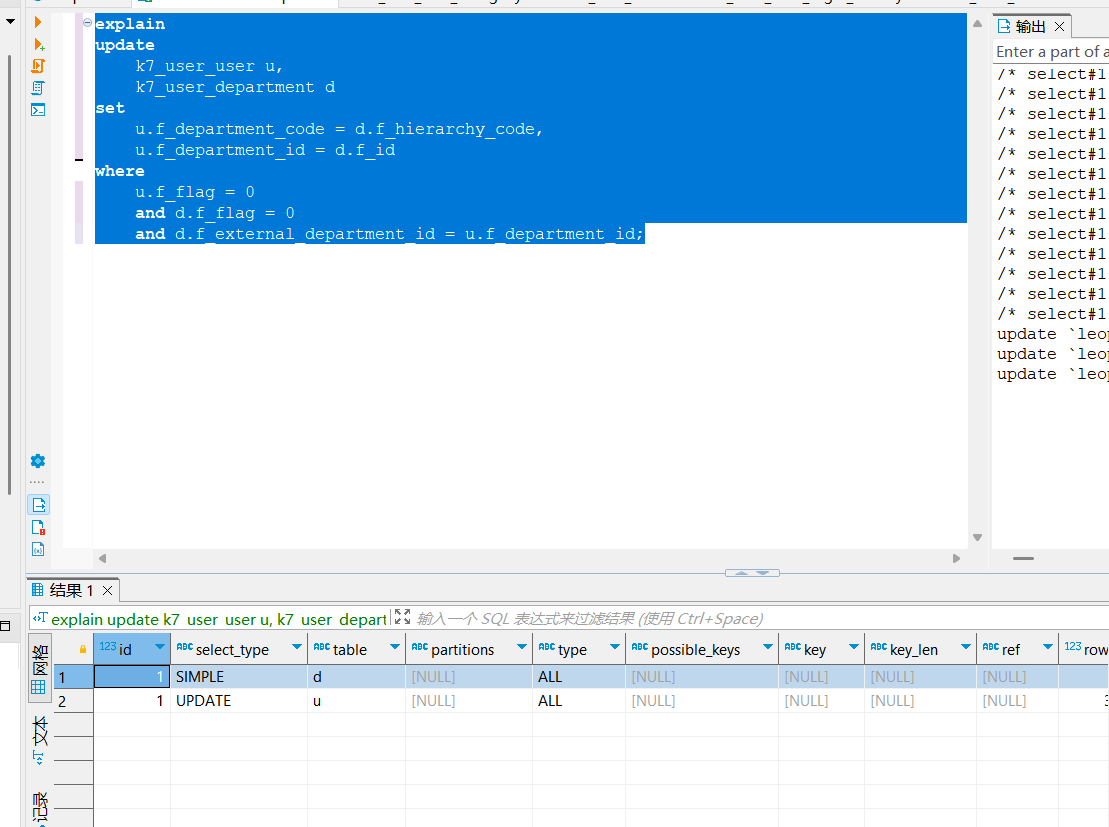The image size is (1109, 827).
Task: Toggle the 网格 grid view button
Action: pos(40,663)
